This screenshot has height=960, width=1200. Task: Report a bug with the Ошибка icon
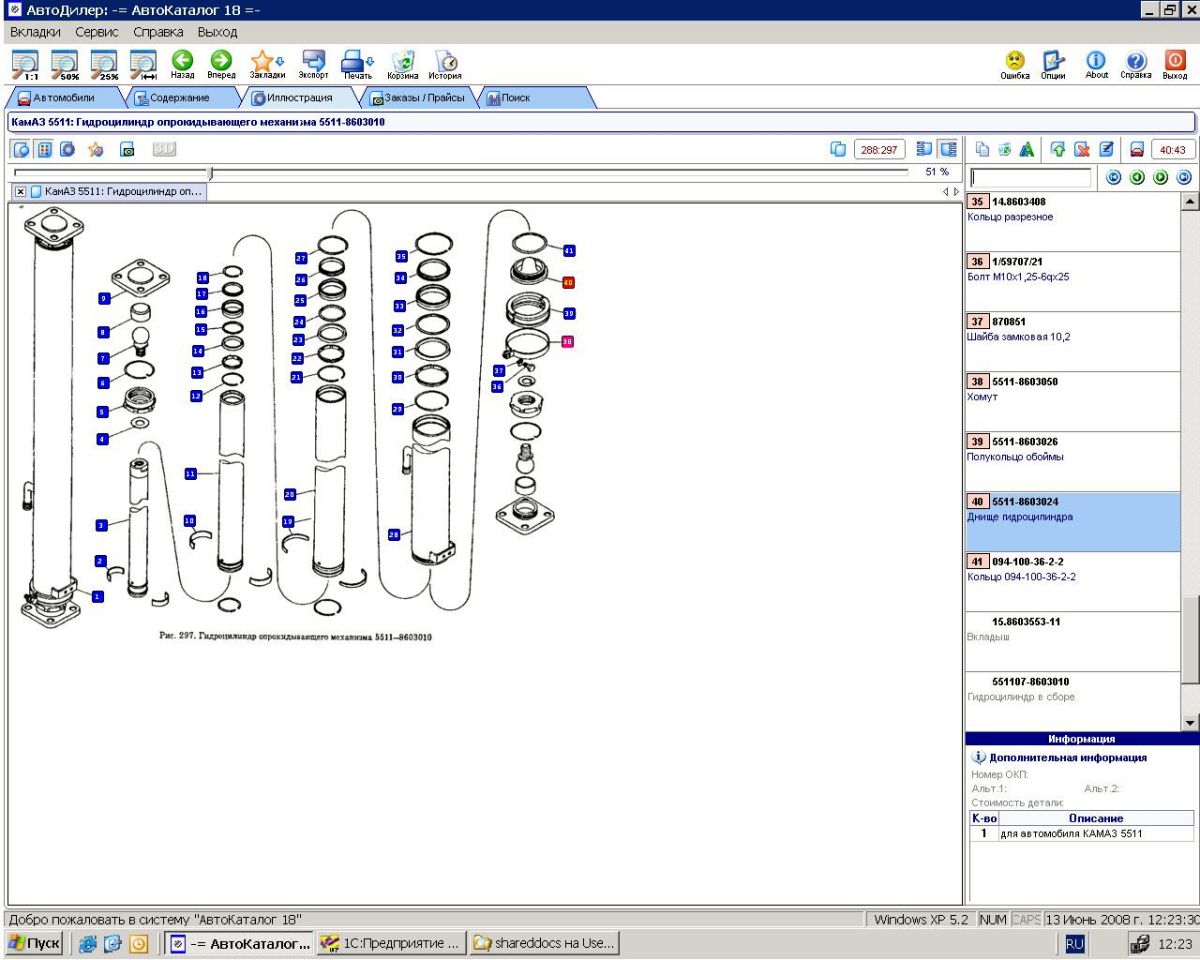pos(1015,62)
